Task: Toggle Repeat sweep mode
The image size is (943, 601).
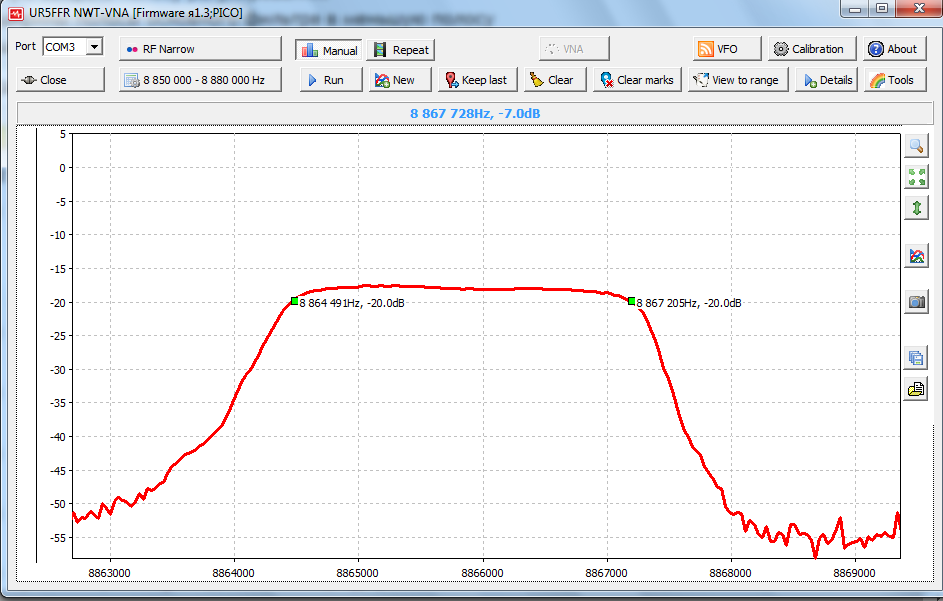Action: 400,50
